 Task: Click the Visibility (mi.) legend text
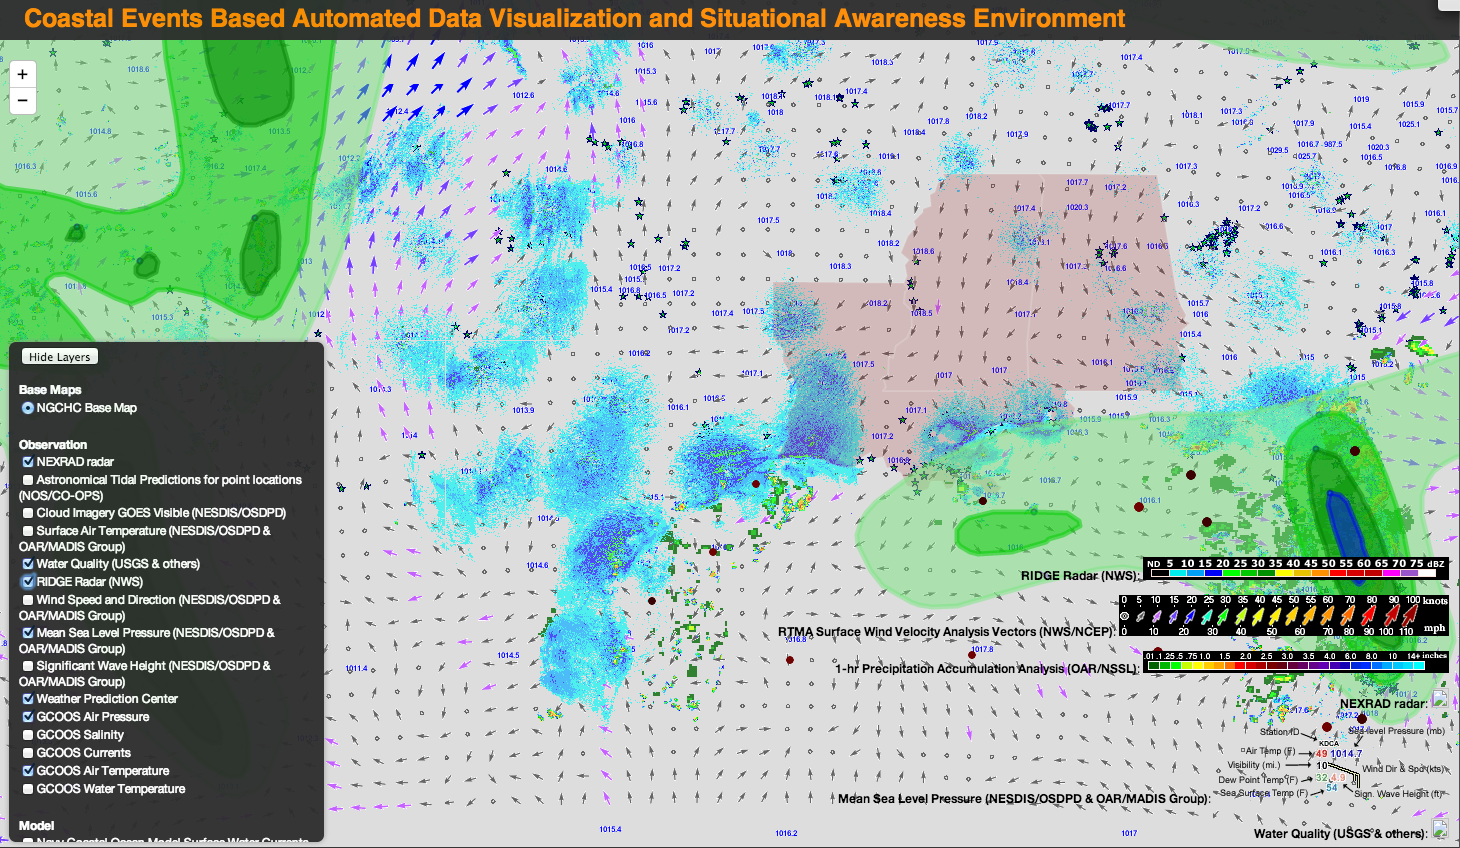click(x=1254, y=765)
